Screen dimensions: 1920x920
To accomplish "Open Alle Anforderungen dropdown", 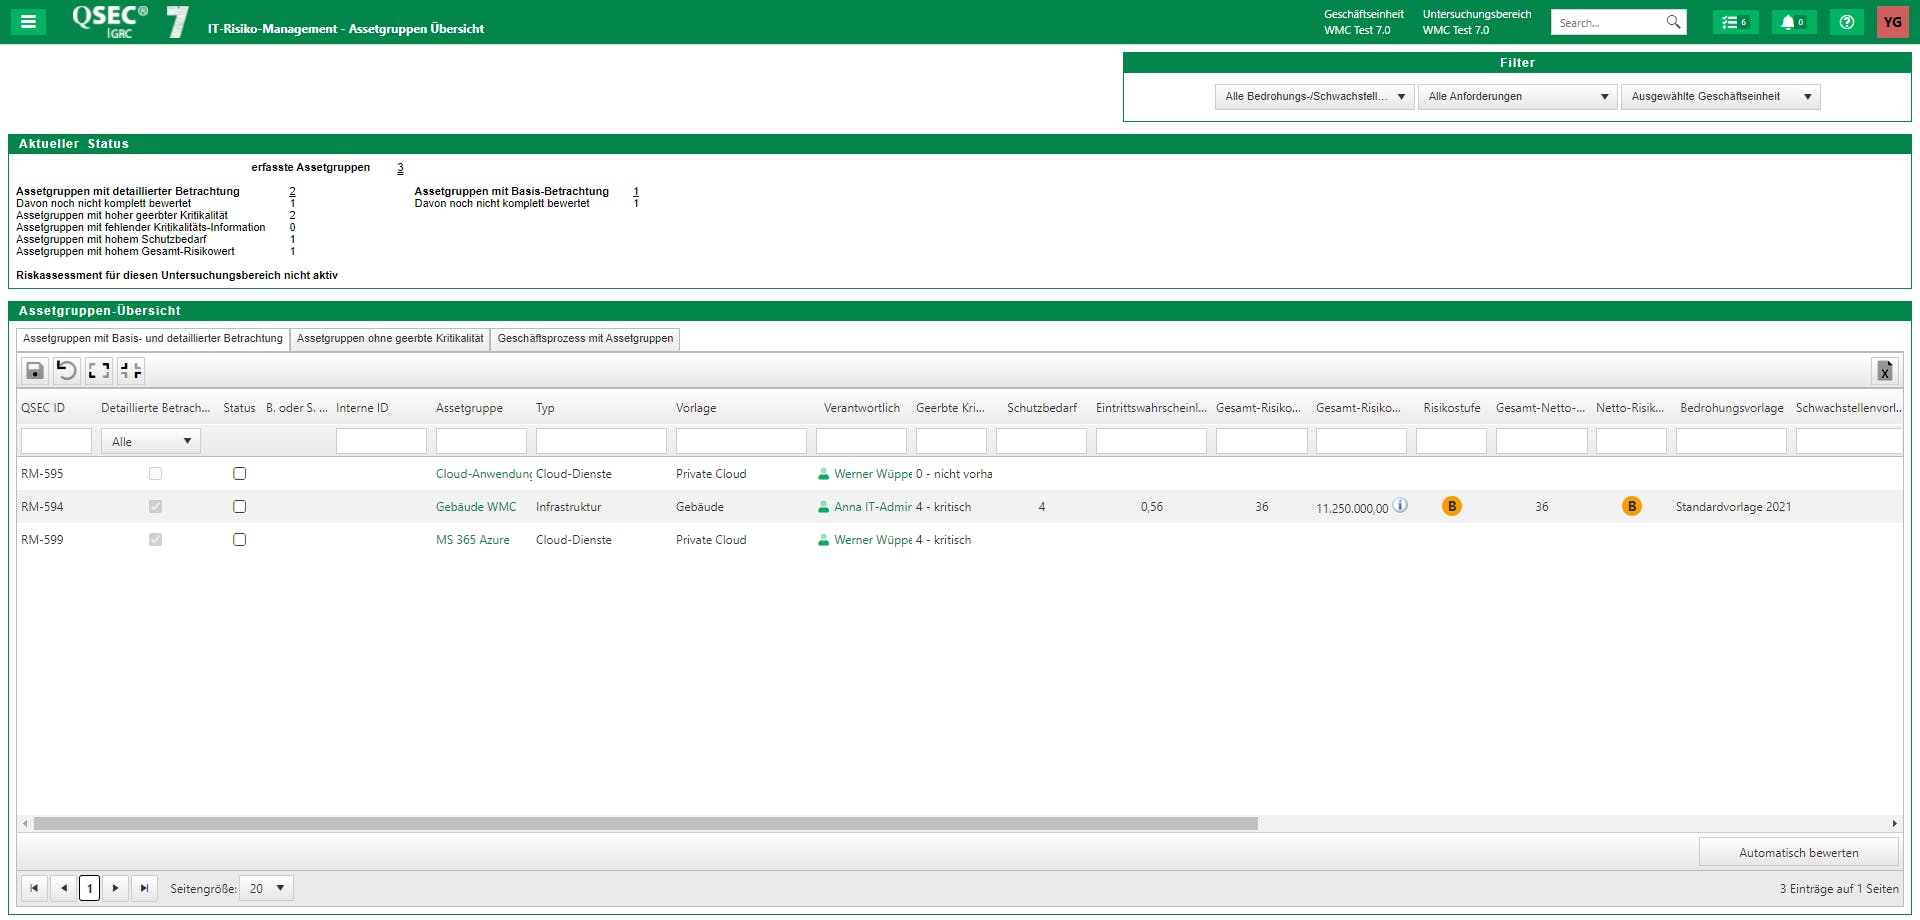I will point(1517,97).
